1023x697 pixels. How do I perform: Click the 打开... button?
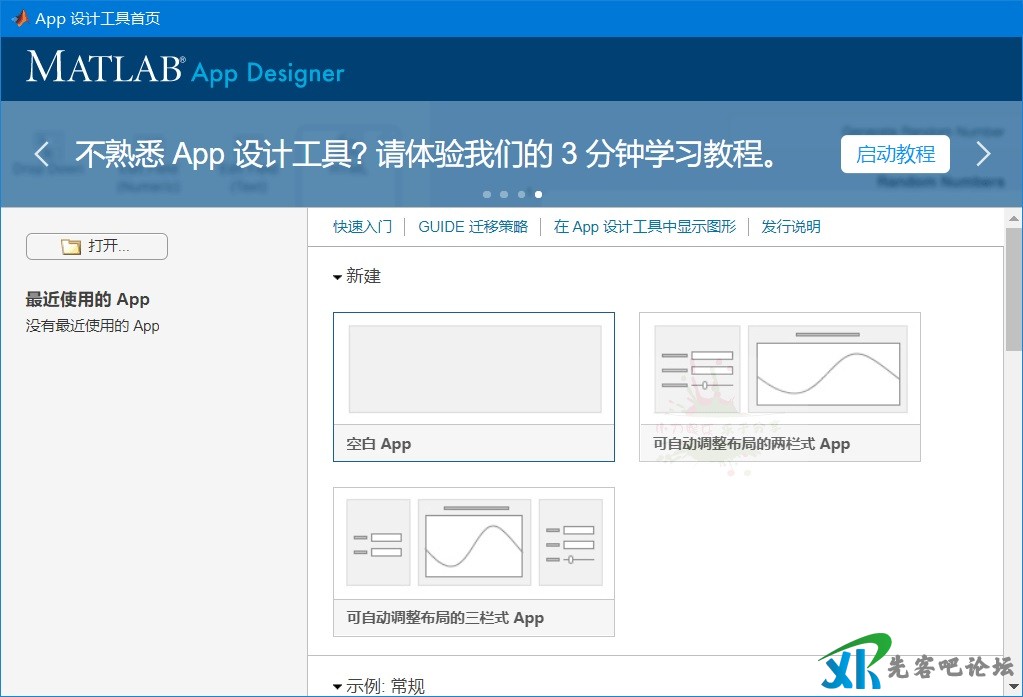tap(97, 247)
